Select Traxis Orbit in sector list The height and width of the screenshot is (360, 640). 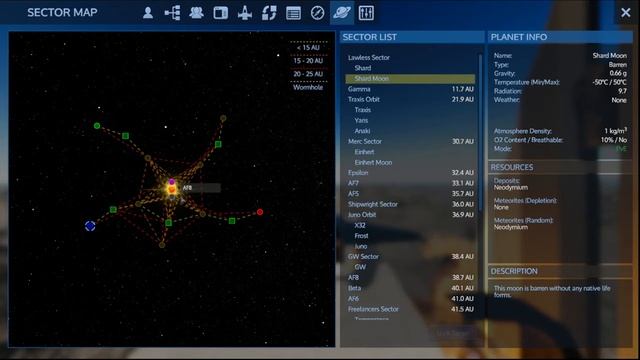(410, 99)
